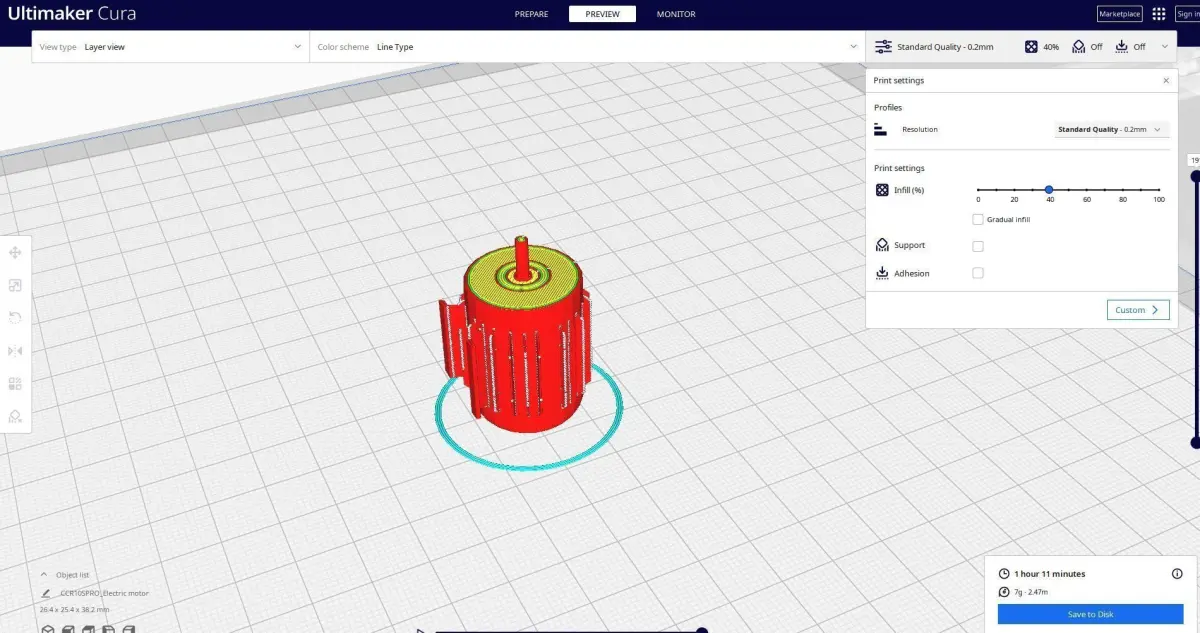Open the Color scheme dropdown

click(587, 47)
